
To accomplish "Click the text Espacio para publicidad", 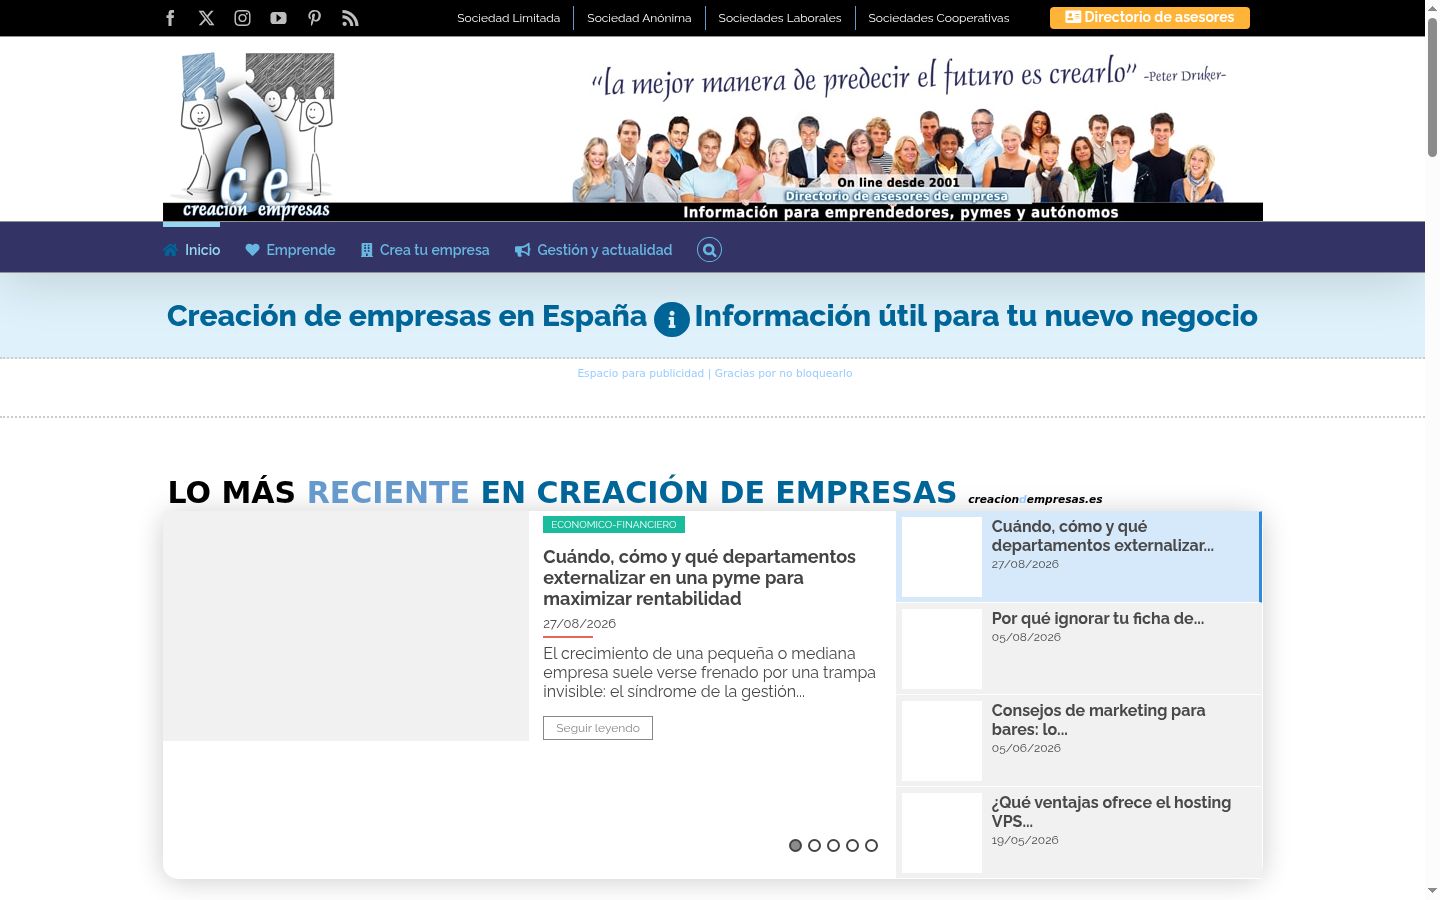I will click(641, 373).
